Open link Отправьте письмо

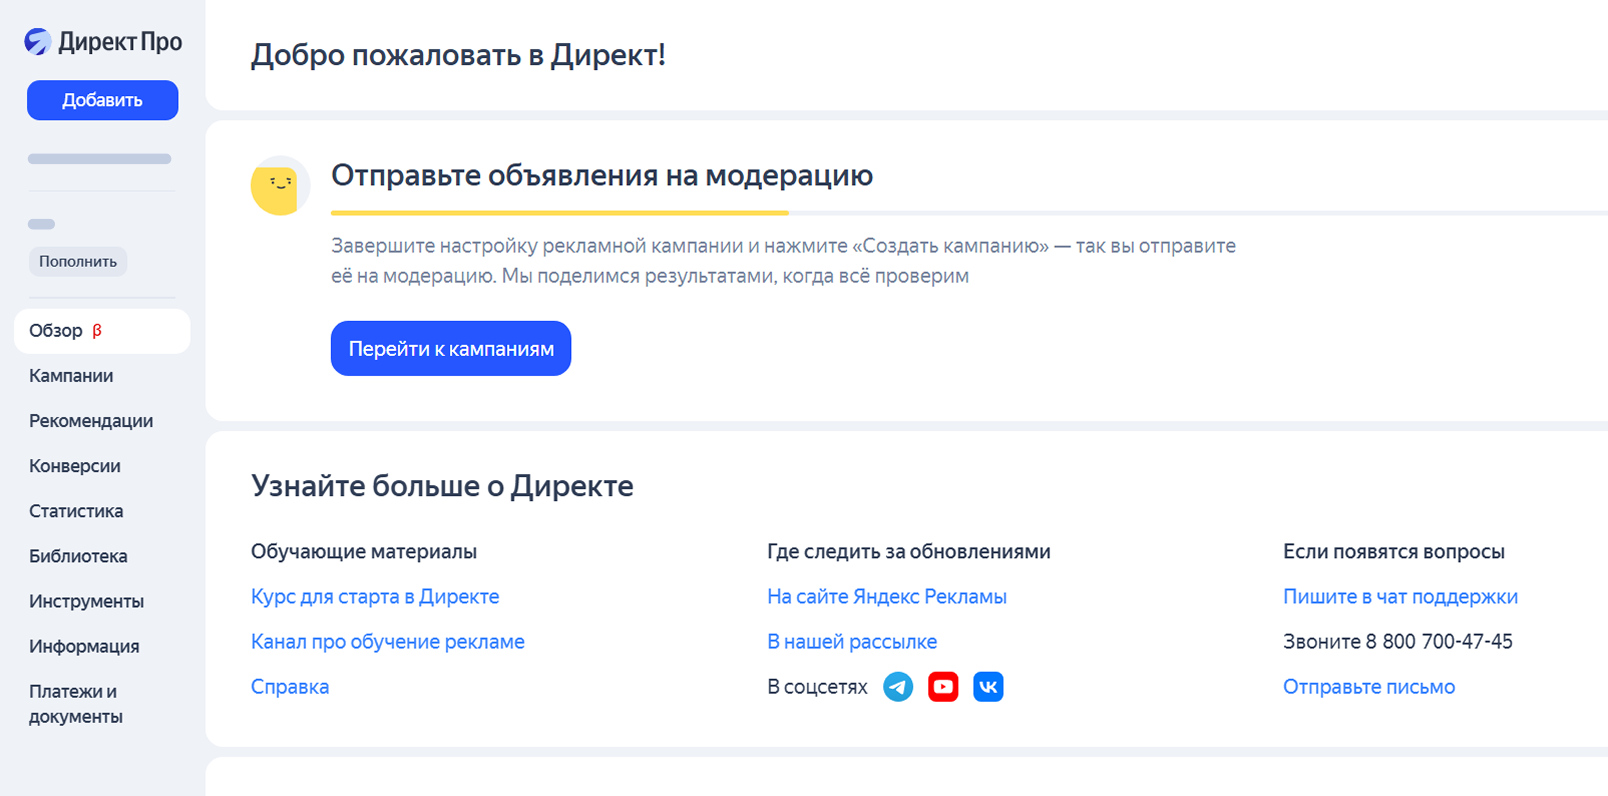[1369, 687]
